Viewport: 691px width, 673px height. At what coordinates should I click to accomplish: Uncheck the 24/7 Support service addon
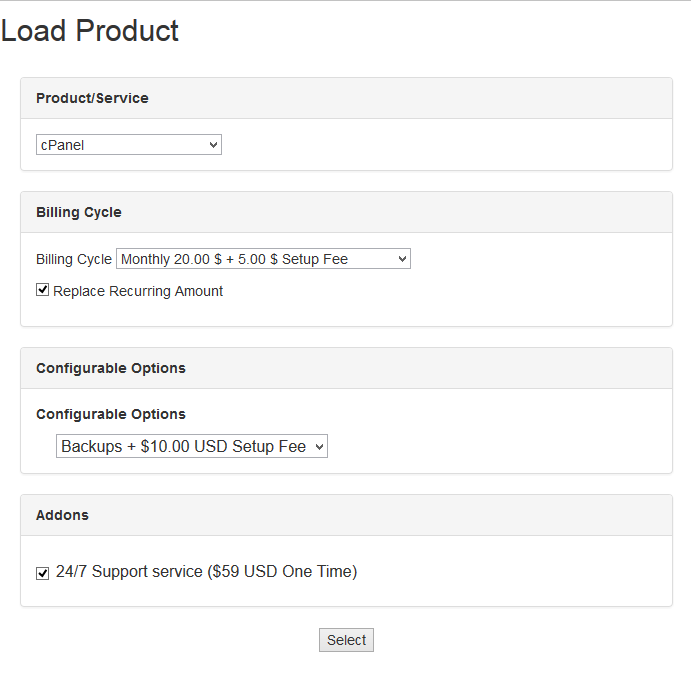42,573
